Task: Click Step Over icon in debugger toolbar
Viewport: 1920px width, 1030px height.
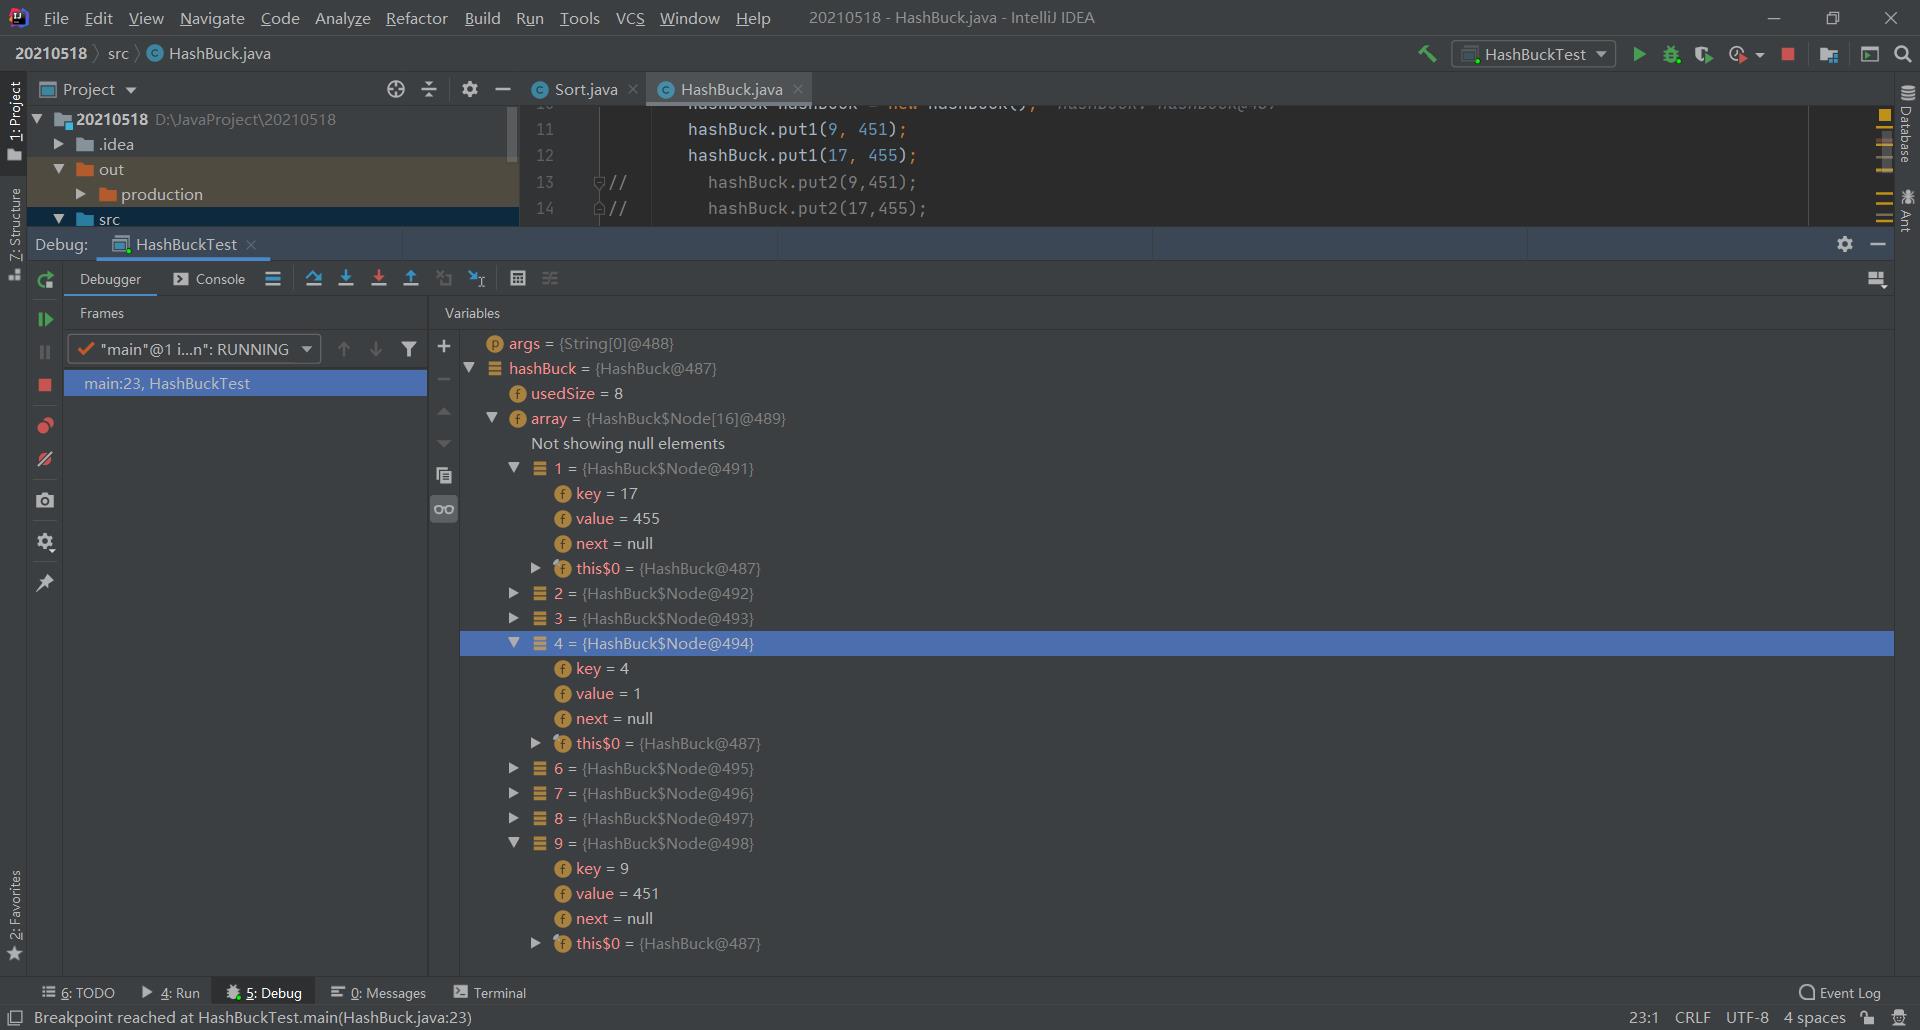Action: [x=313, y=279]
